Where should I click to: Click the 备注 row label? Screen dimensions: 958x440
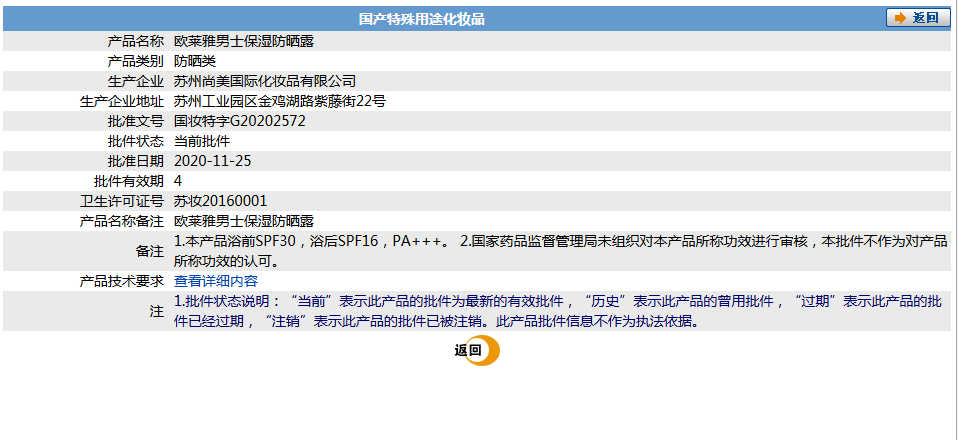tap(150, 251)
